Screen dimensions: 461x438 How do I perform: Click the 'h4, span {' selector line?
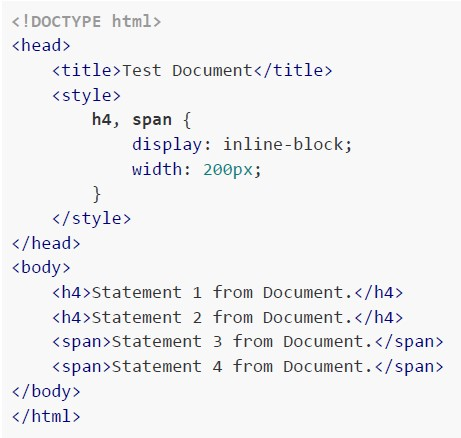coord(141,120)
